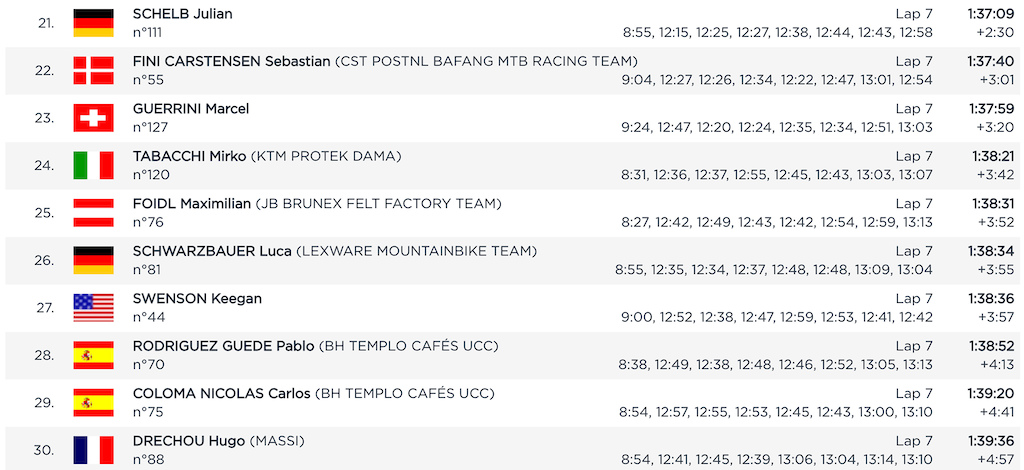This screenshot has height=470, width=1024.
Task: Click the MASSI team label
Action: coord(276,441)
